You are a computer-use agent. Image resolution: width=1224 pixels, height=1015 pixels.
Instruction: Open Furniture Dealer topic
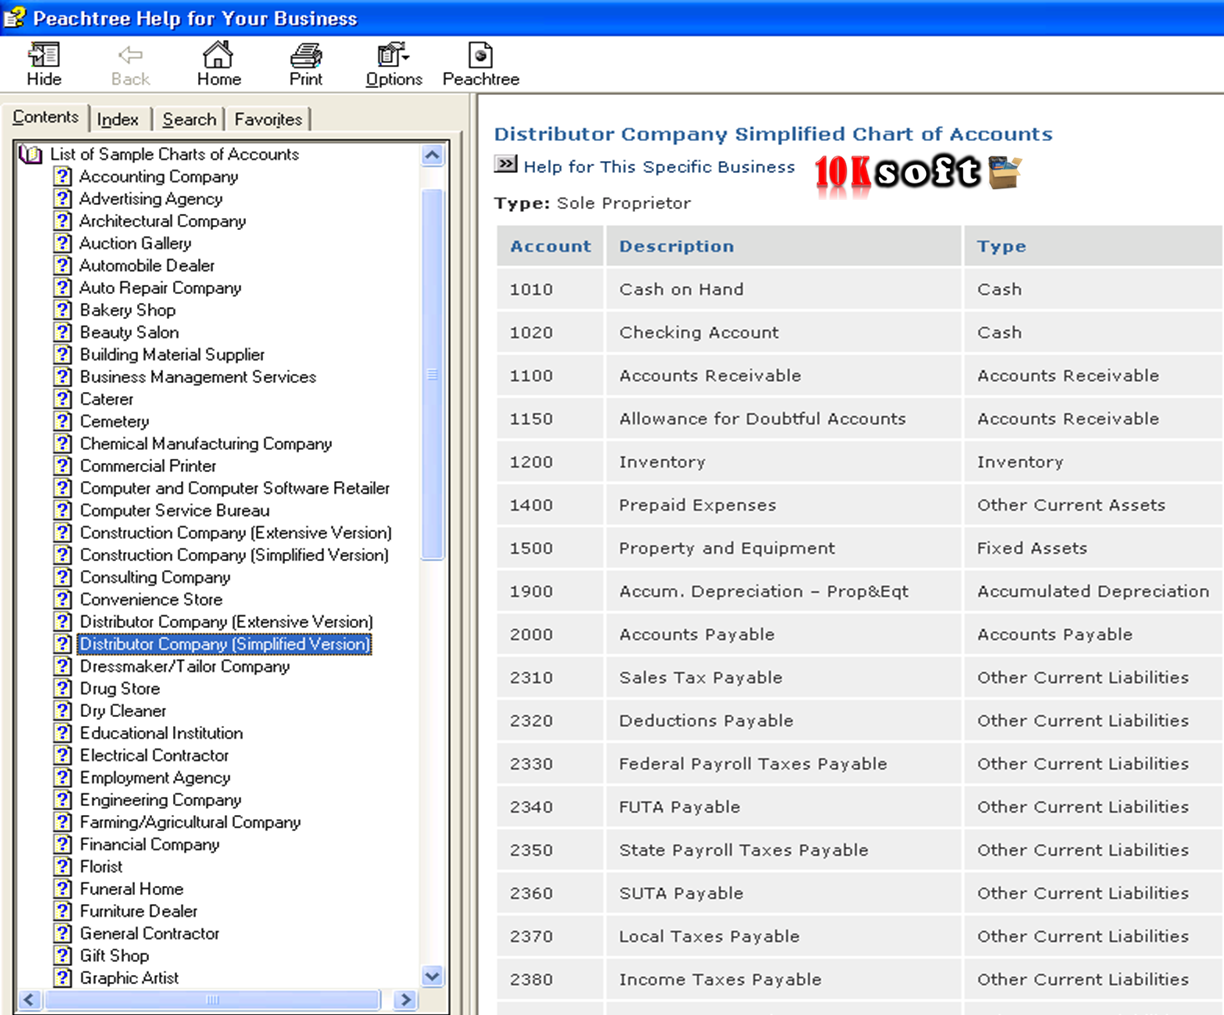(x=139, y=911)
